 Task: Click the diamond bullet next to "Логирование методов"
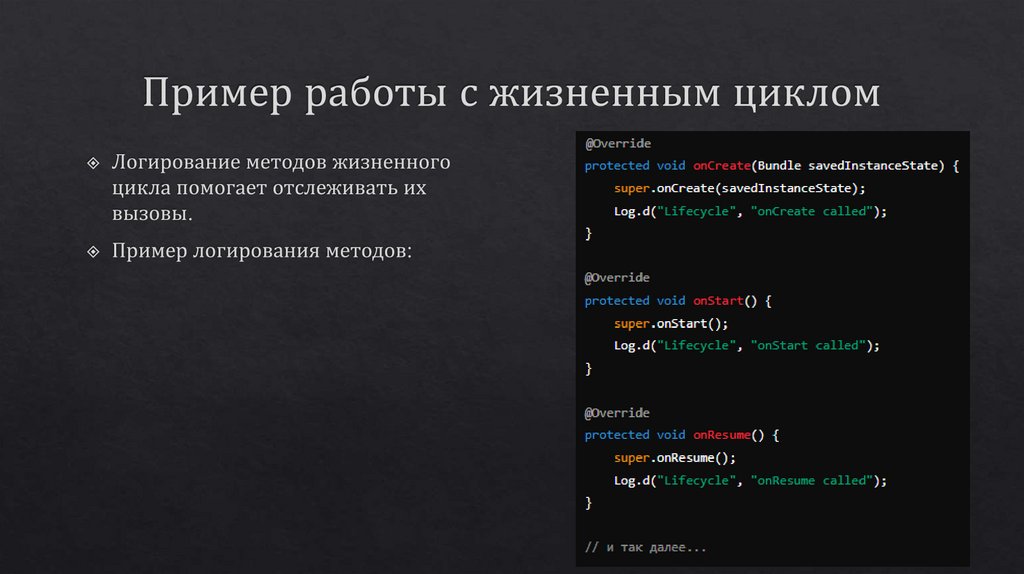click(93, 163)
